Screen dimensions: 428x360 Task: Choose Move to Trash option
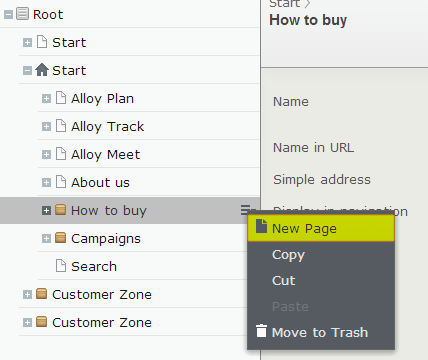321,332
